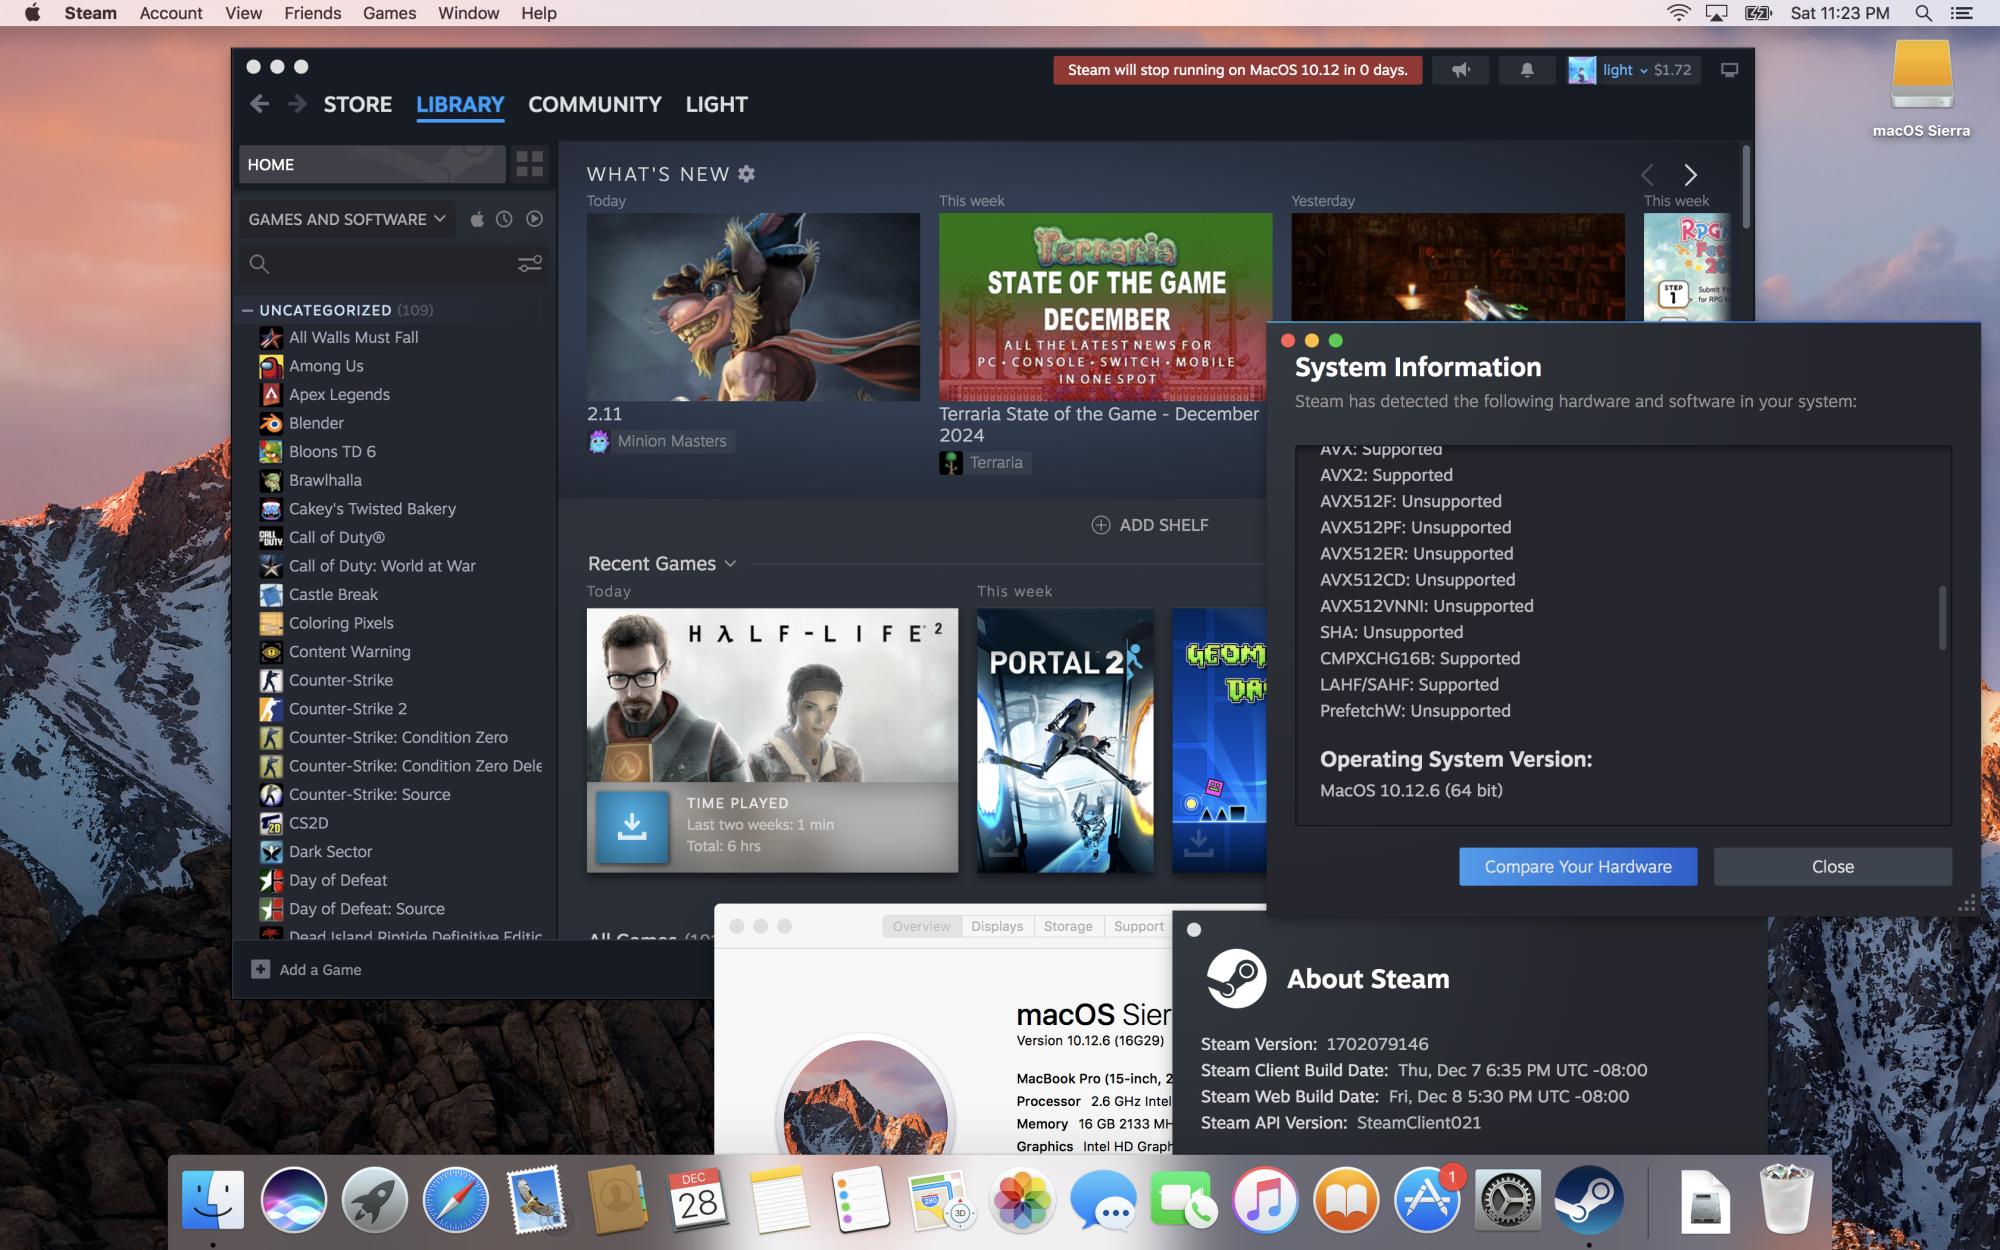Open the Friends menu in menu bar

[312, 13]
